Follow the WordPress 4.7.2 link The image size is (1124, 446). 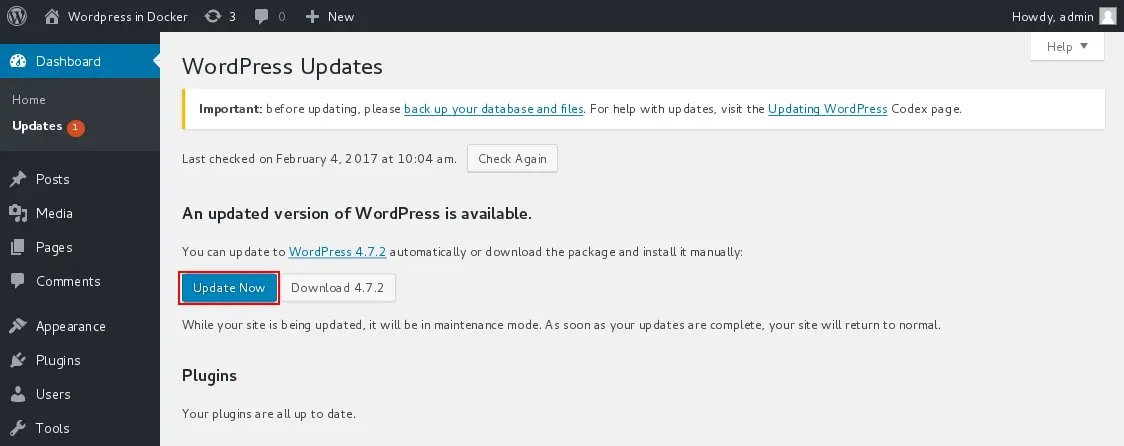pos(338,252)
